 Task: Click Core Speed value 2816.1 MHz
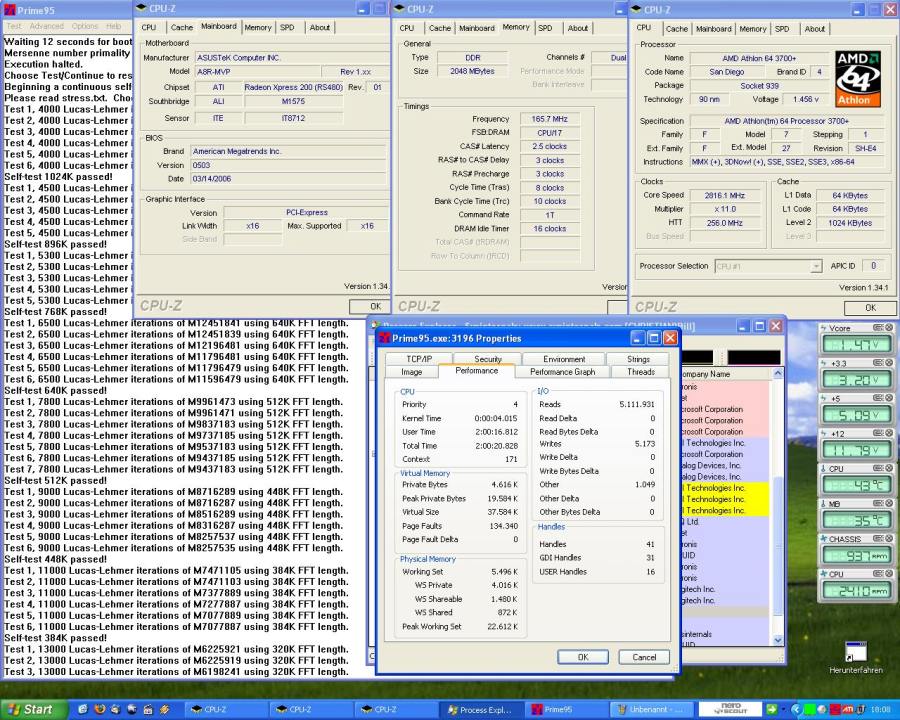click(x=725, y=195)
